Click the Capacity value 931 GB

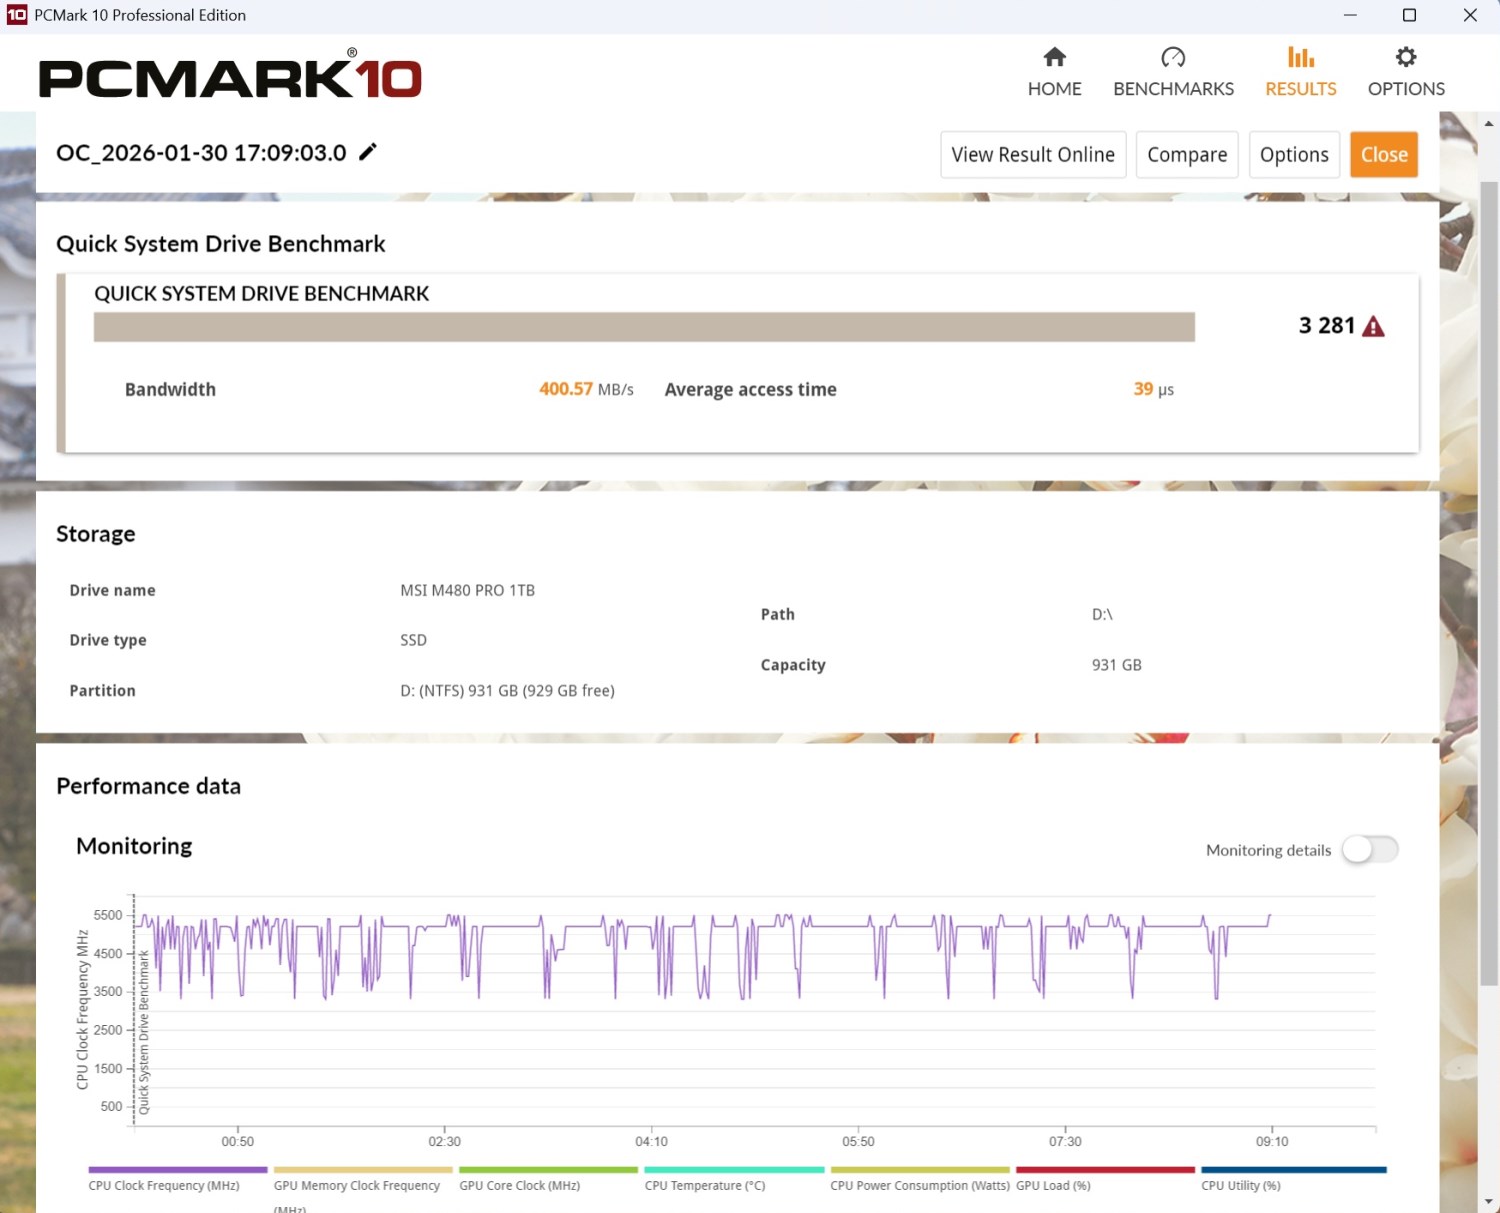1116,665
